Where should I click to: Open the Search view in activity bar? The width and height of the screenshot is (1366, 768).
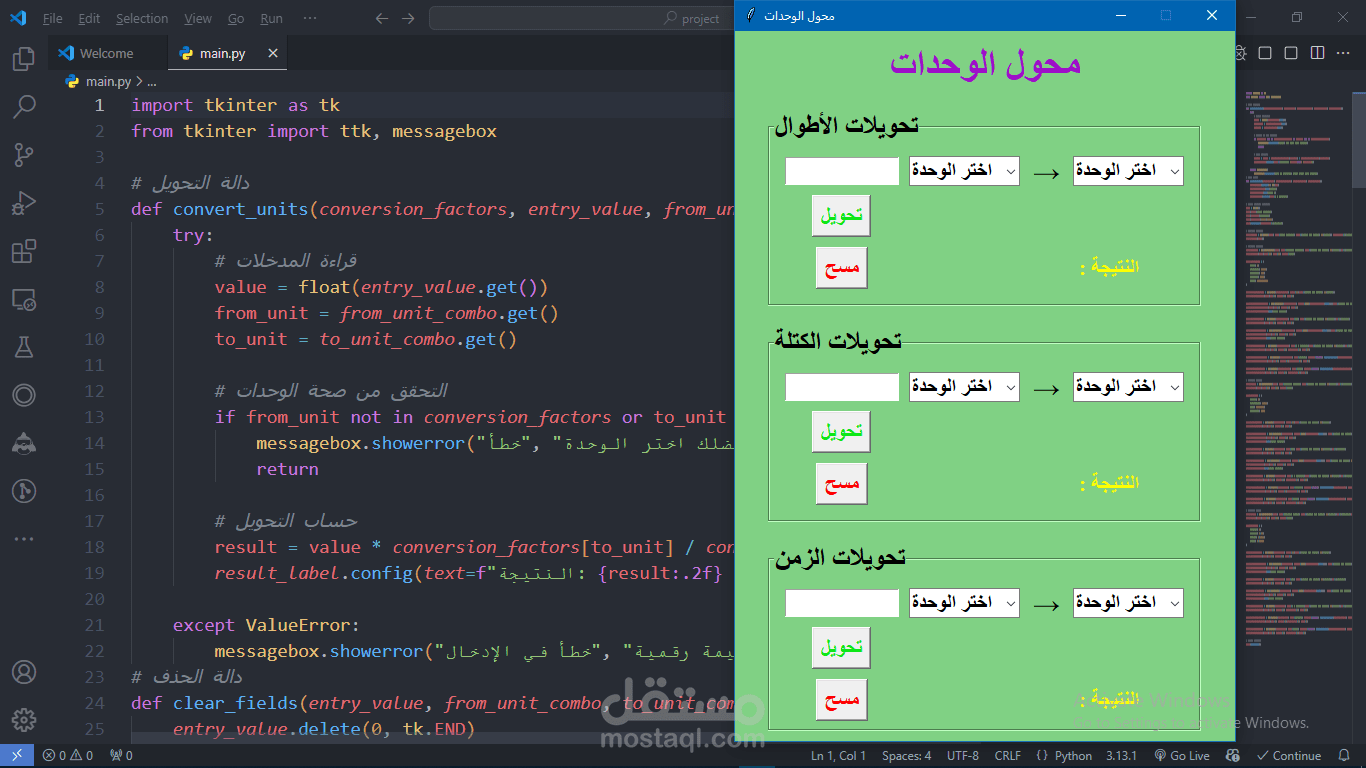[24, 107]
